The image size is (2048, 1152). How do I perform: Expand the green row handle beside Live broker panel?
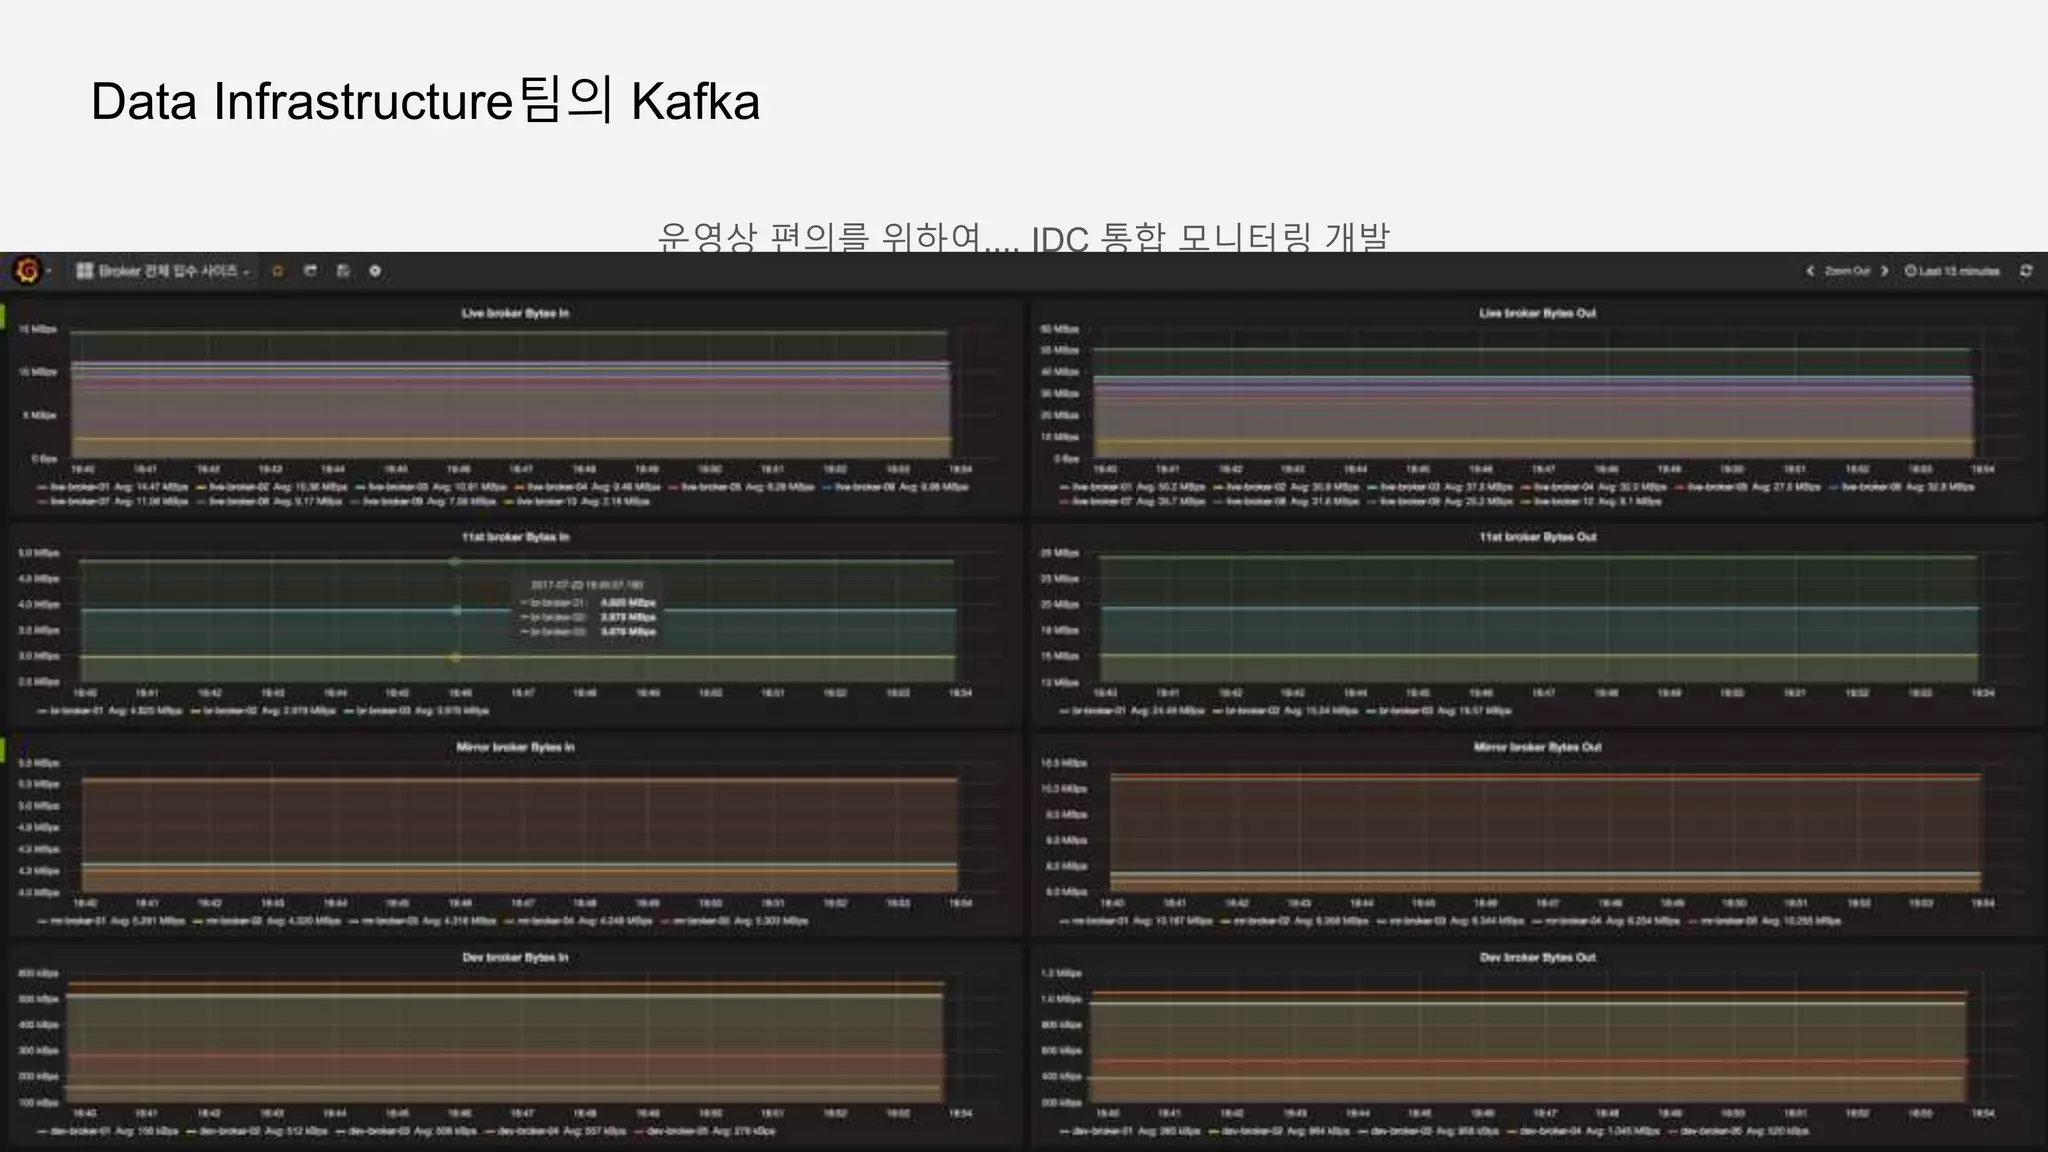(3, 316)
